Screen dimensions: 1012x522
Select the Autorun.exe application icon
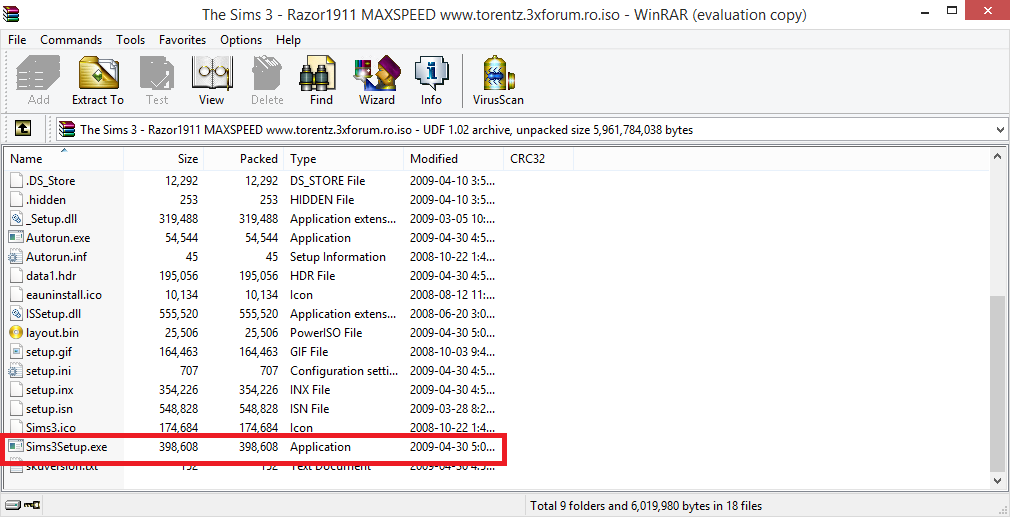click(16, 237)
